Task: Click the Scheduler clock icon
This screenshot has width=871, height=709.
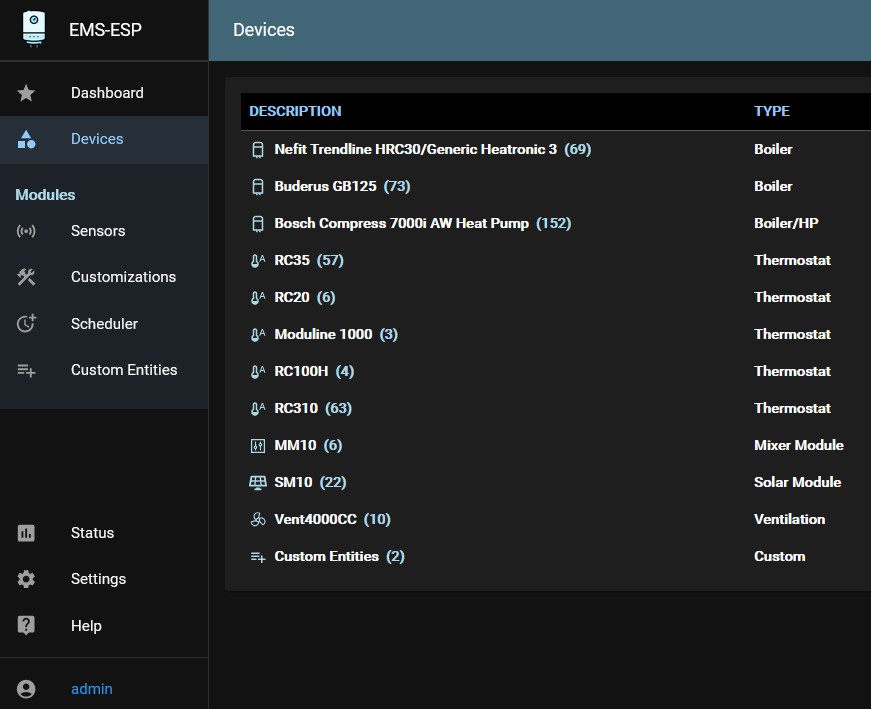Action: coord(26,323)
